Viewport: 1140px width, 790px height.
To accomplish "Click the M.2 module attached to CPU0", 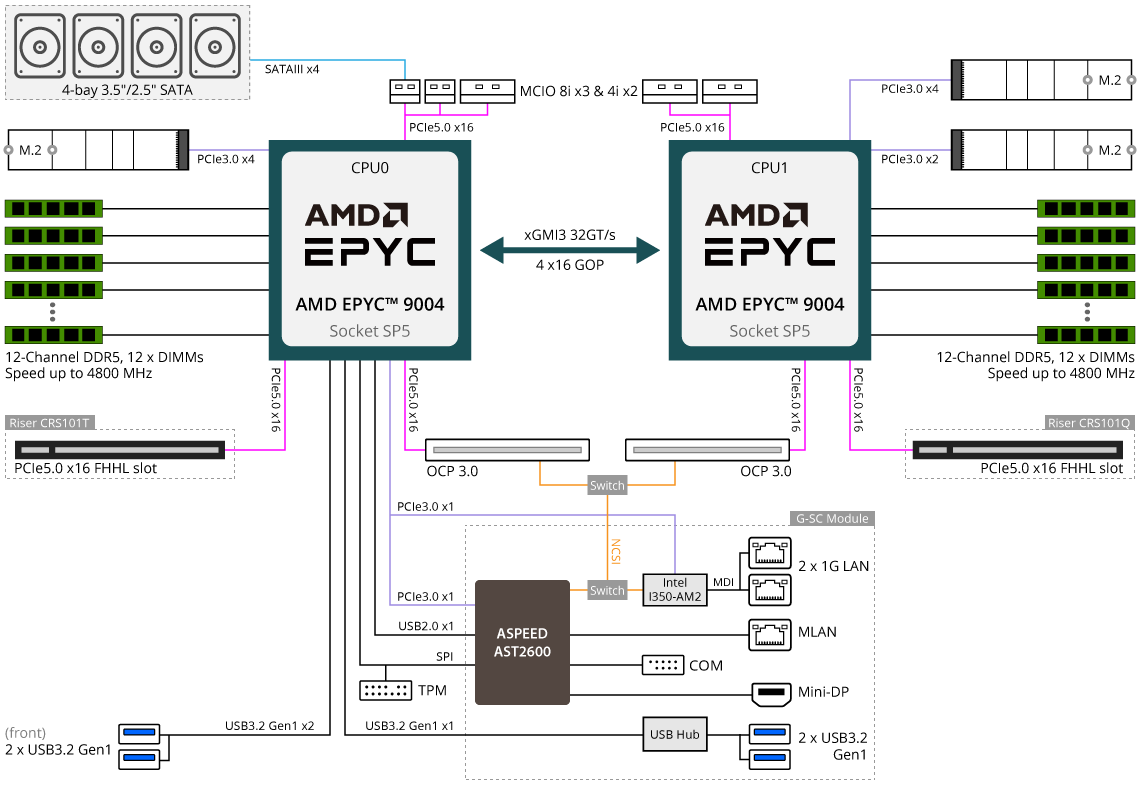I will [x=98, y=150].
